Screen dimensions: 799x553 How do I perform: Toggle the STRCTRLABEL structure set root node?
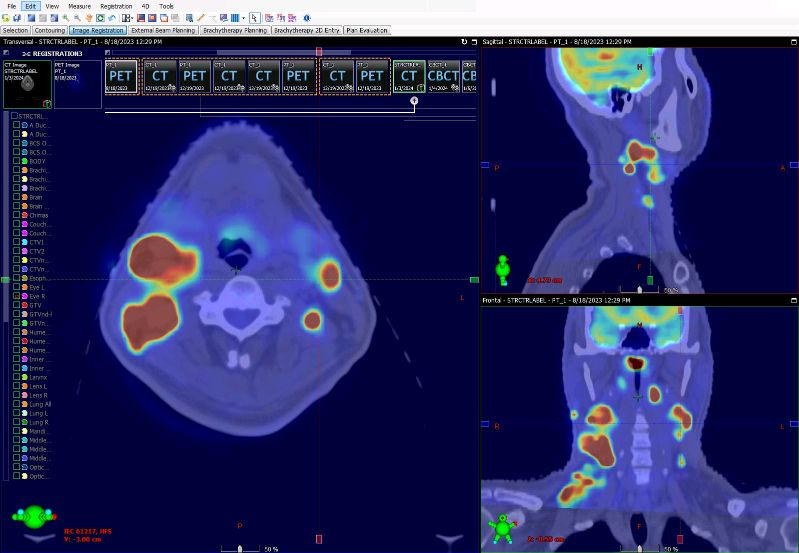coord(13,116)
